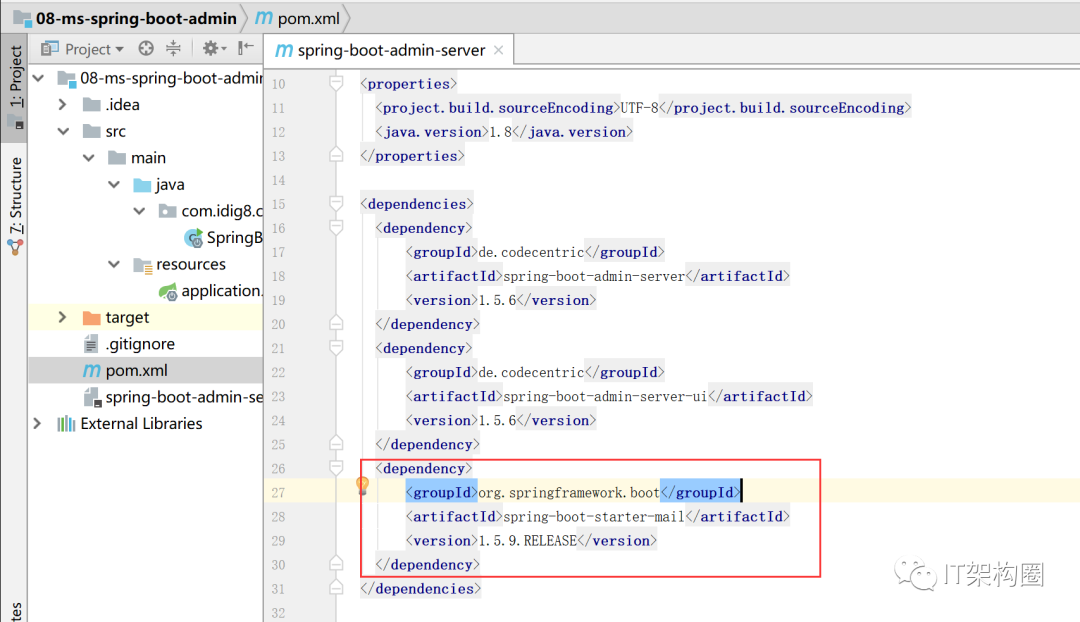Select the .gitignore file
The image size is (1080, 622).
(x=140, y=344)
